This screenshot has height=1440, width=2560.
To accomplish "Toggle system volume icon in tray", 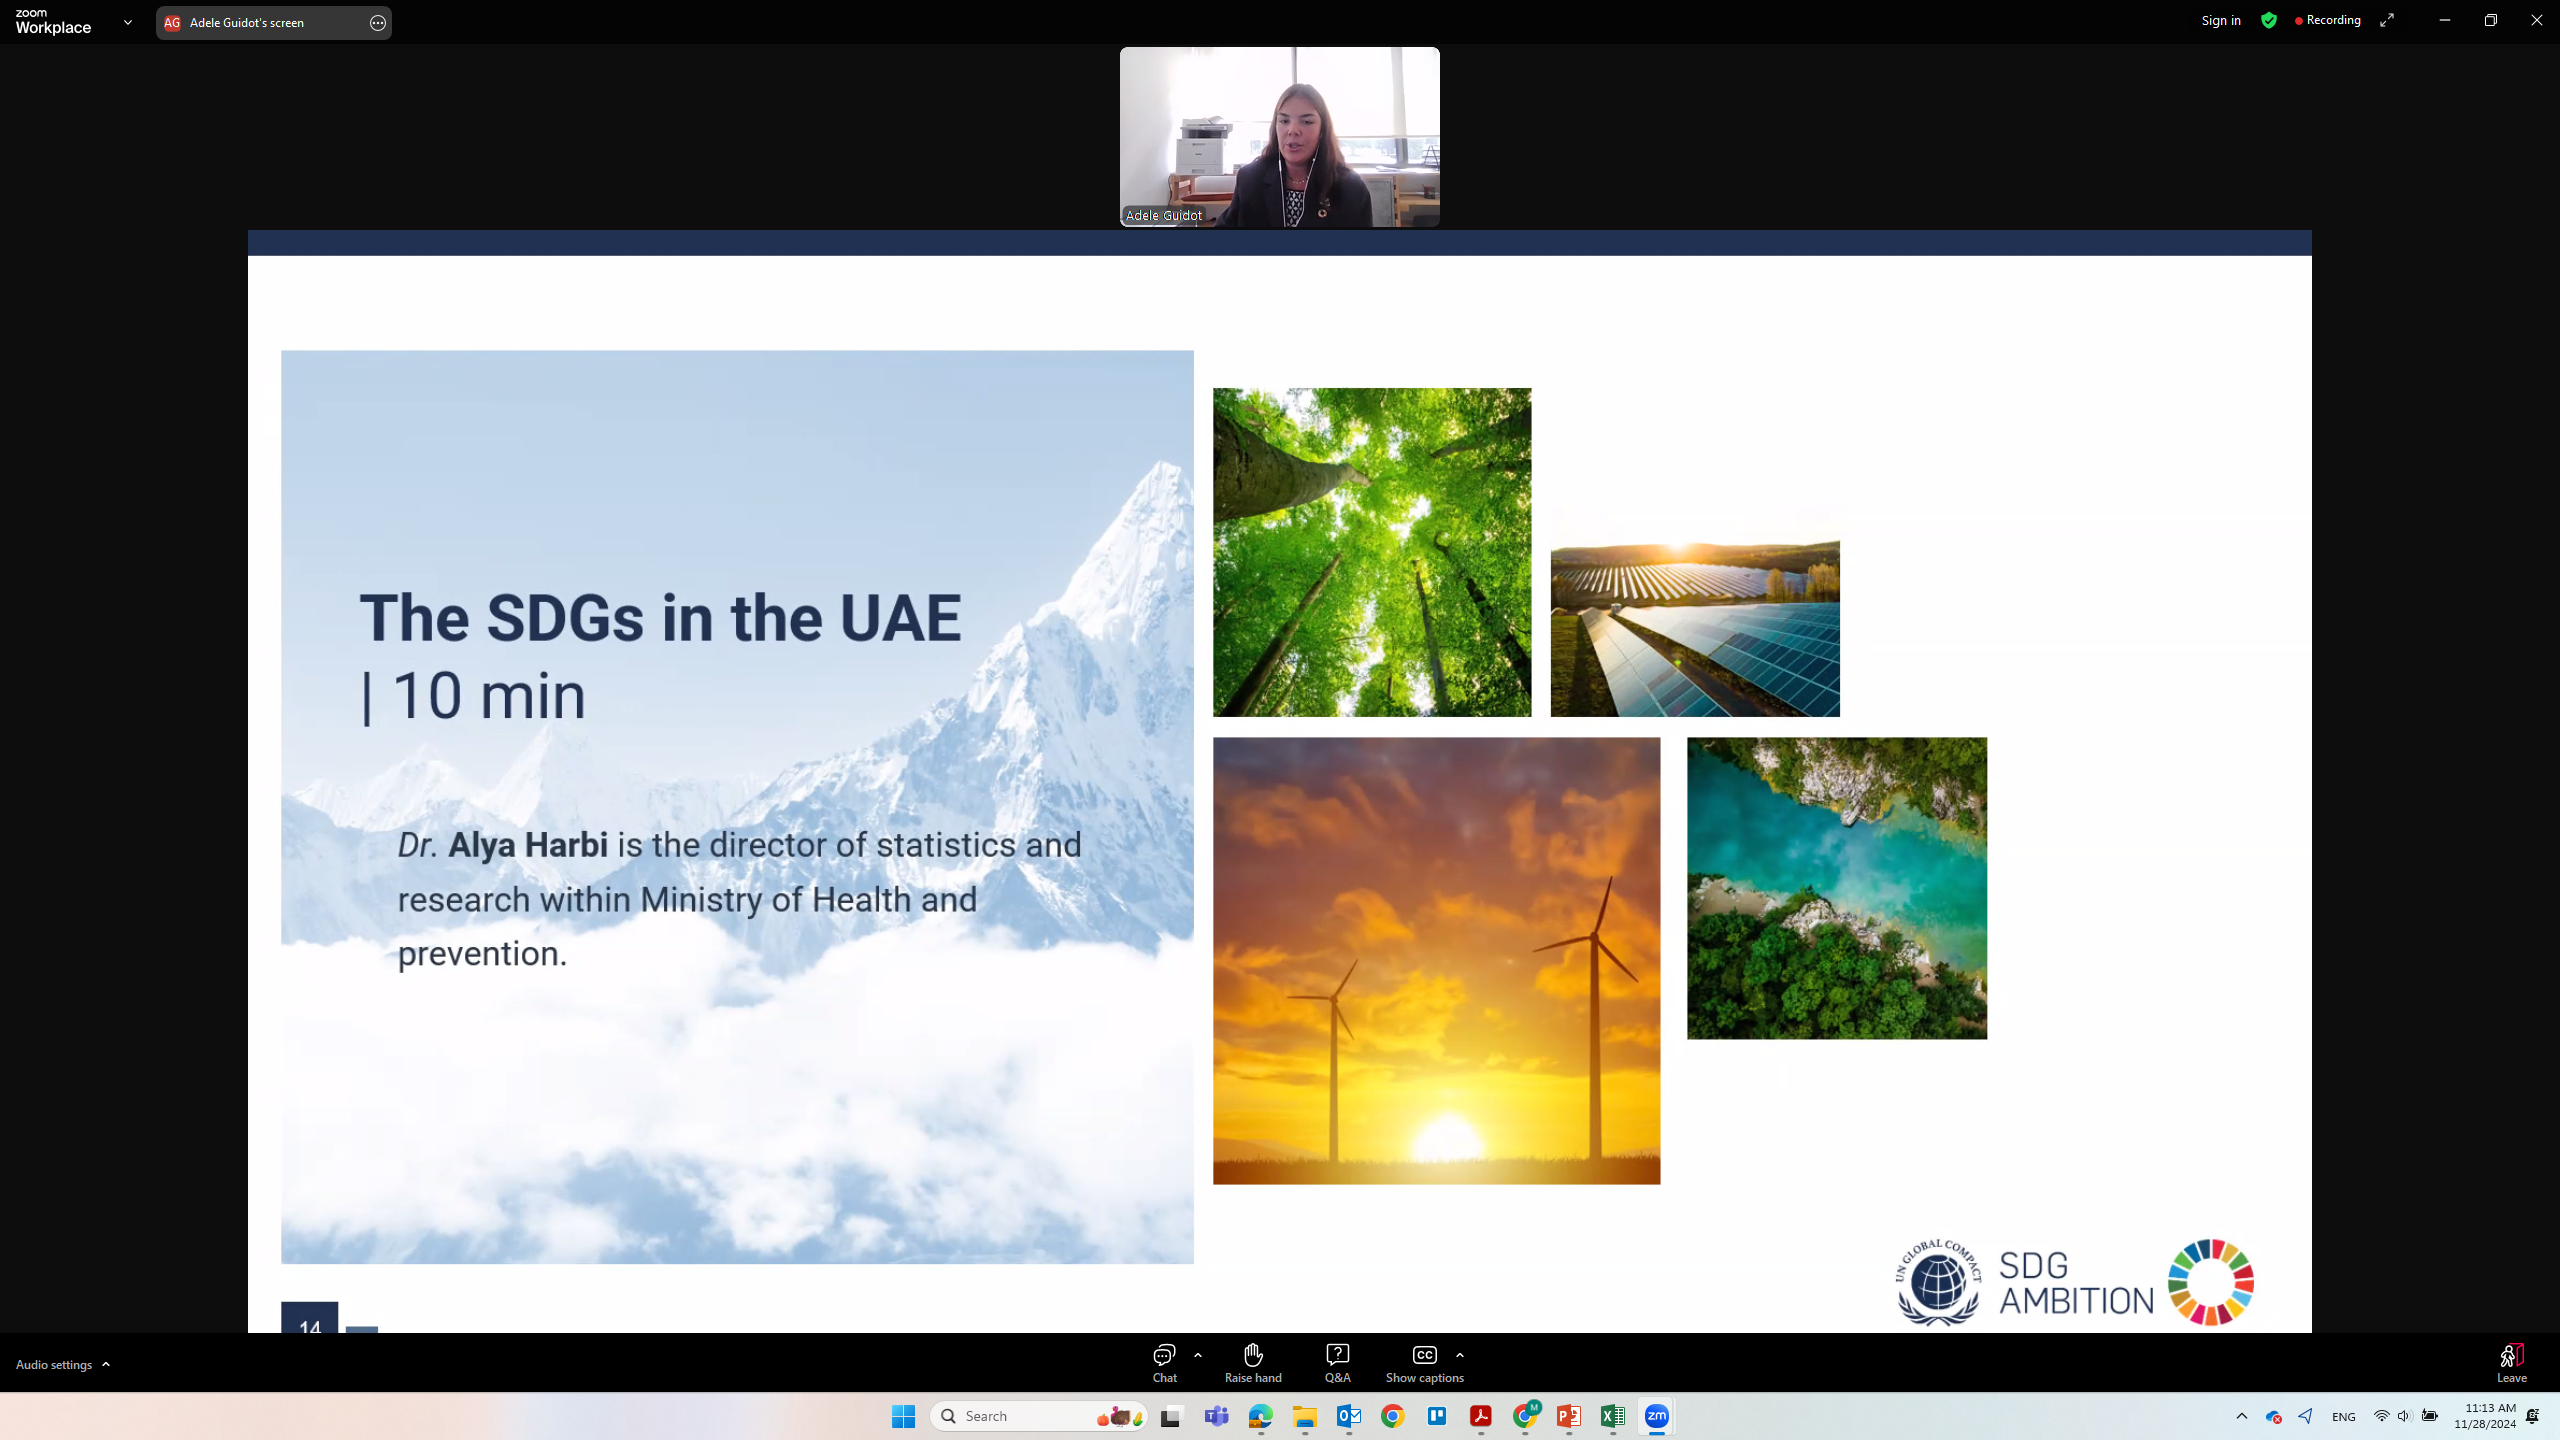I will click(x=2404, y=1416).
